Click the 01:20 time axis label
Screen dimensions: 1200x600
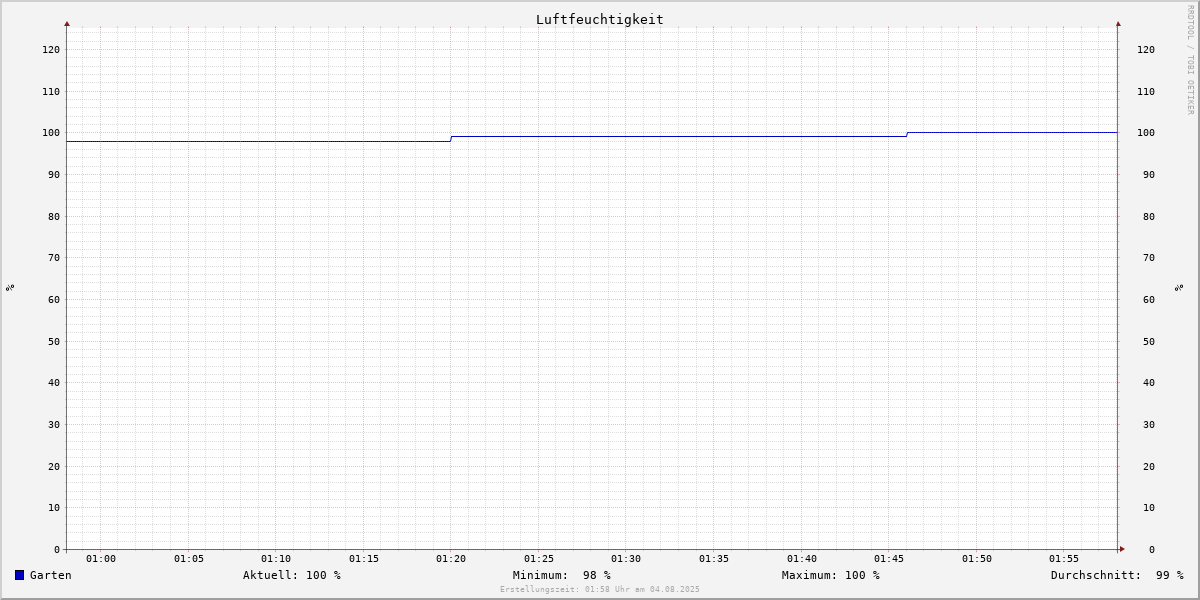click(x=451, y=559)
